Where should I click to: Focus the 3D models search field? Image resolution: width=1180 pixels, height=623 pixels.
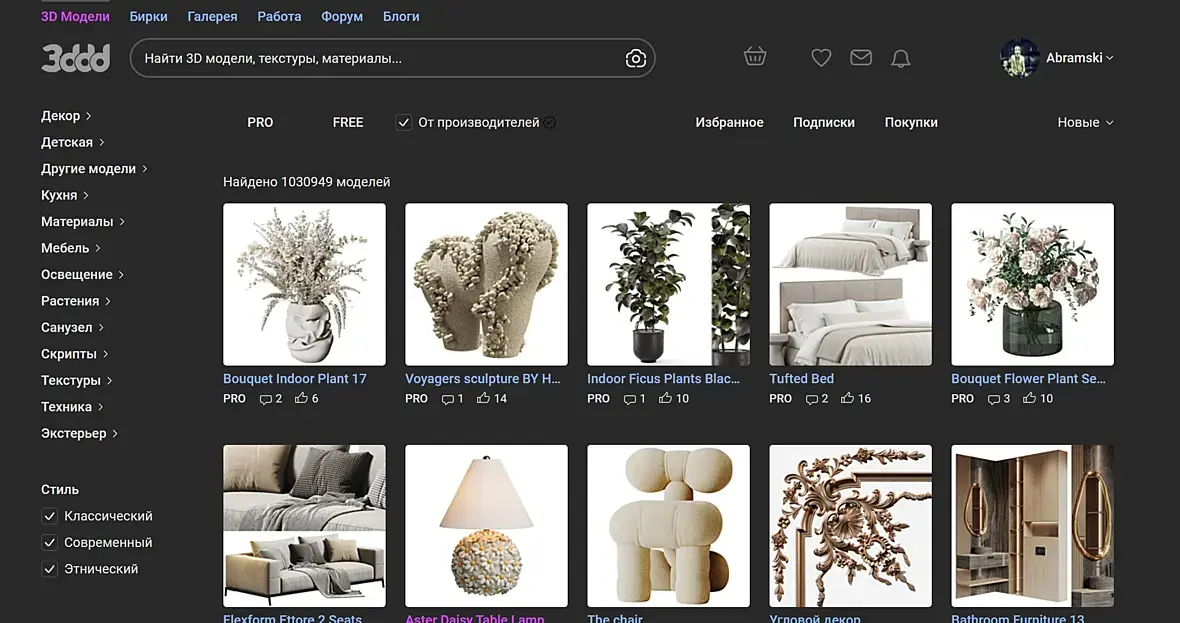coord(376,59)
